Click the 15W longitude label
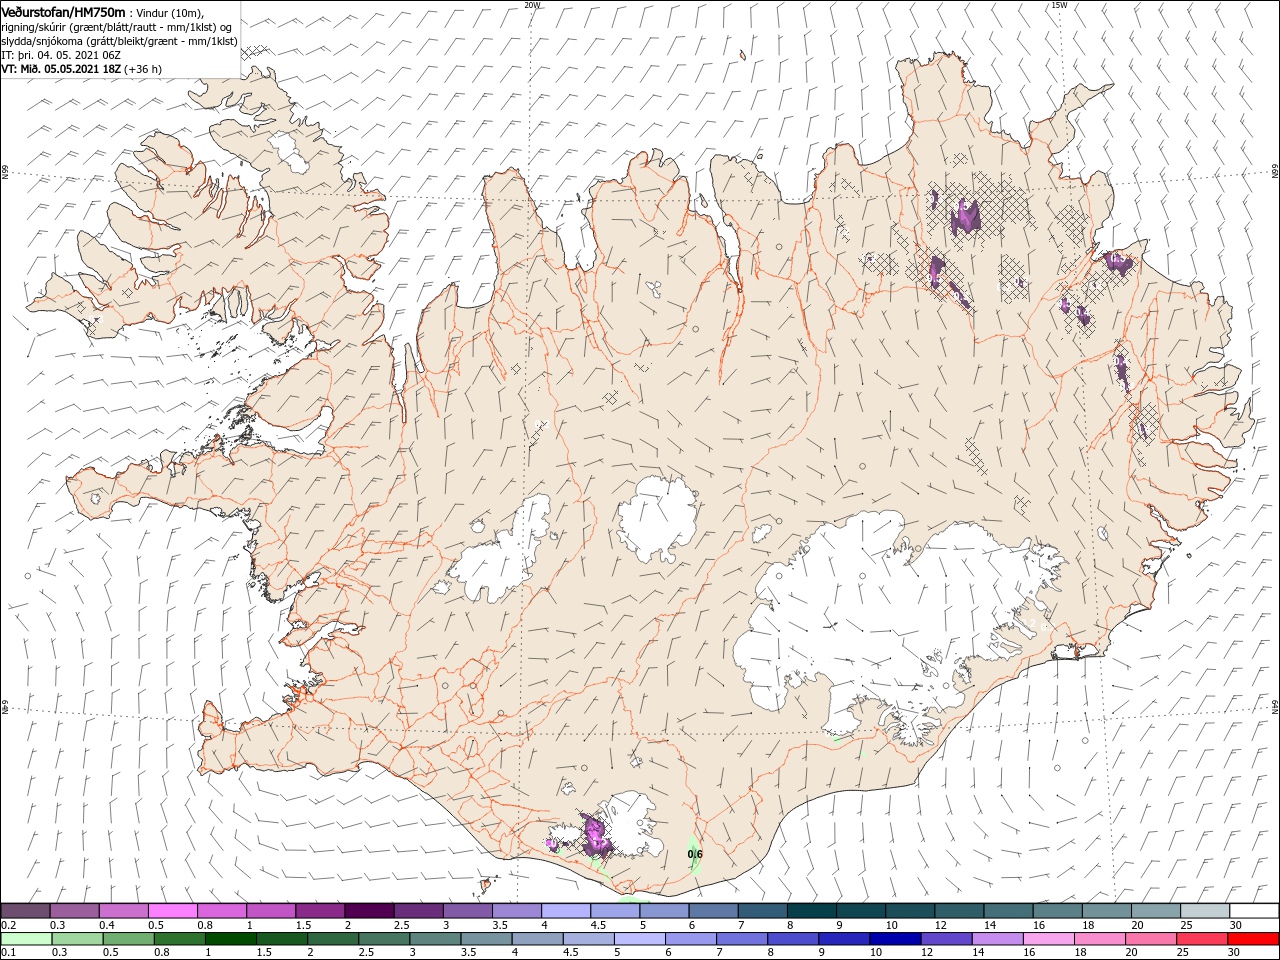Image resolution: width=1280 pixels, height=960 pixels. [x=1059, y=5]
